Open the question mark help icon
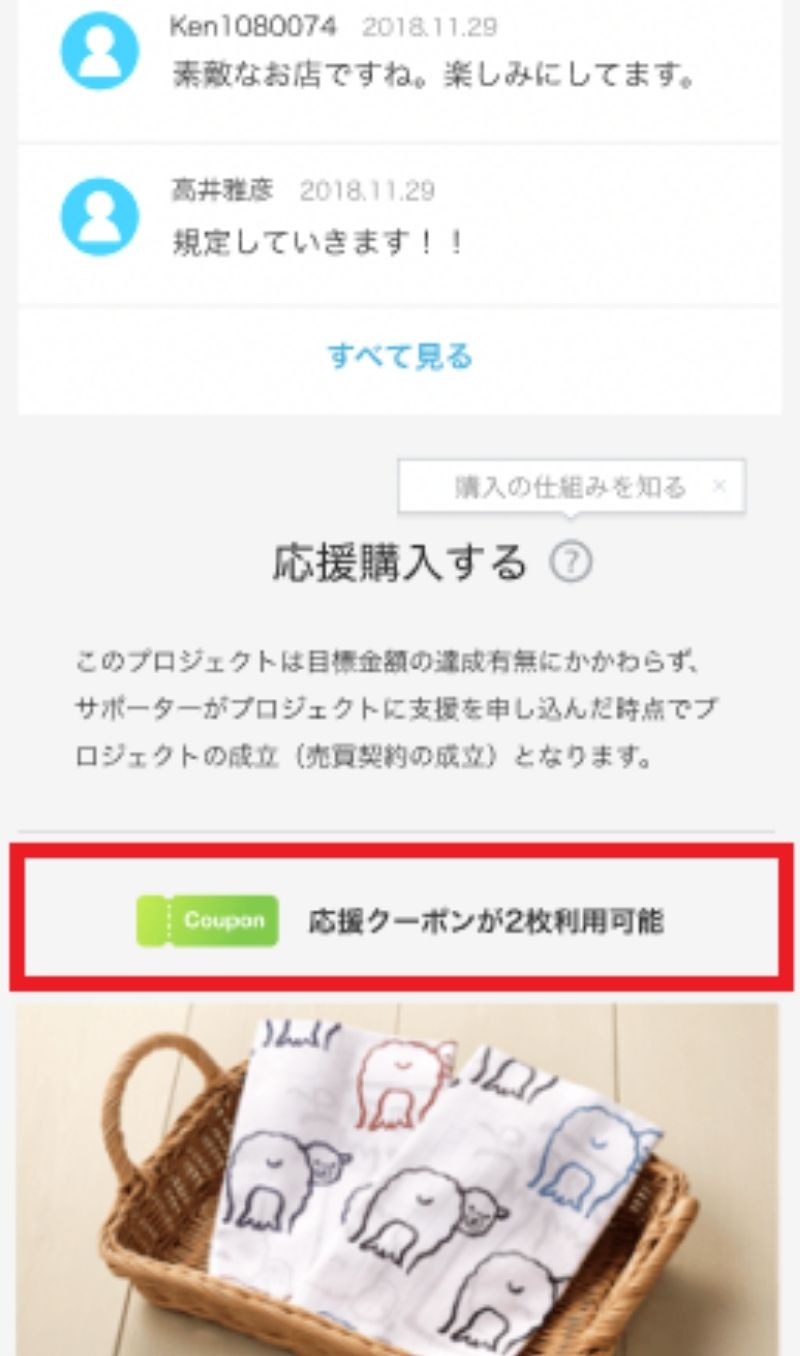The width and height of the screenshot is (800, 1356). 571,563
